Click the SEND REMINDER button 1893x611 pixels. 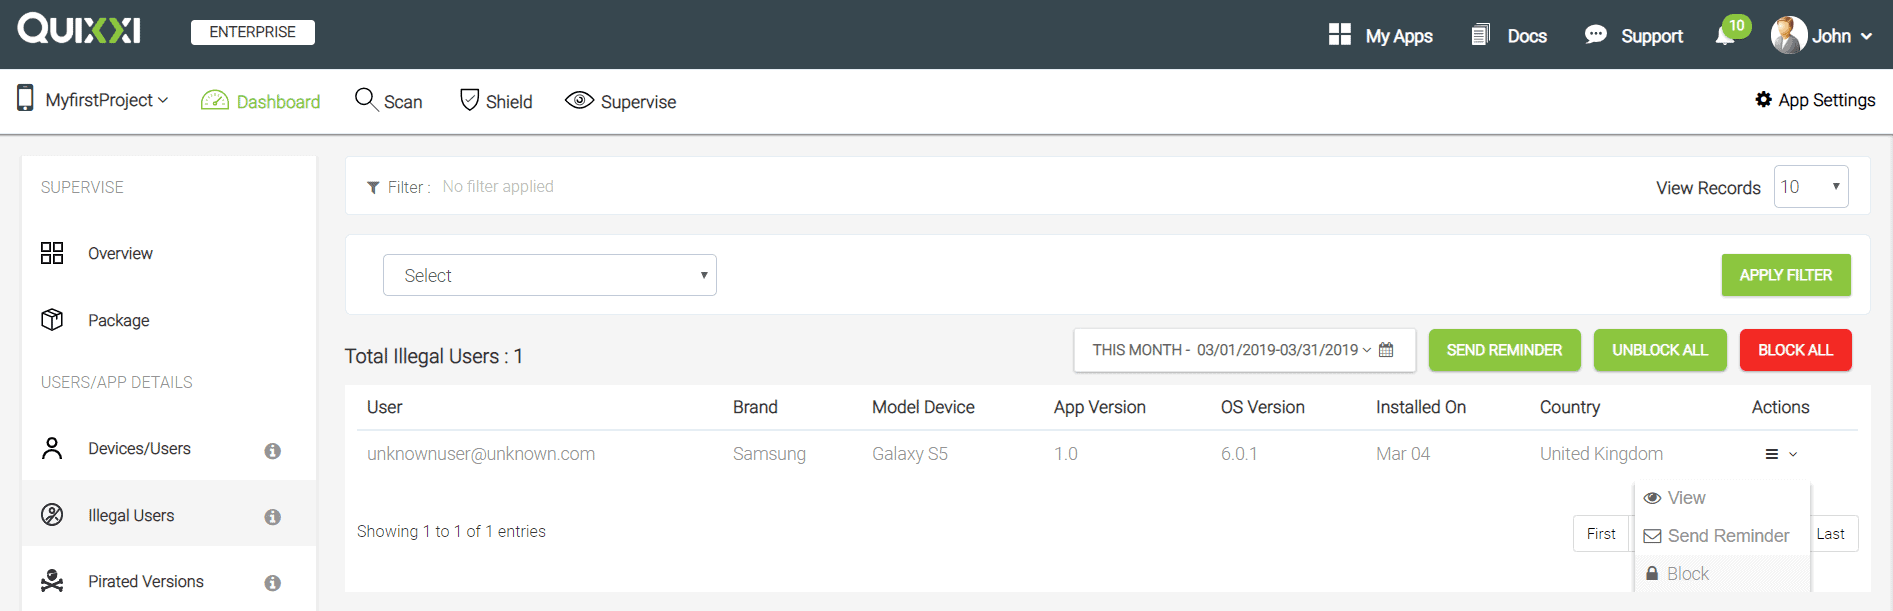(x=1504, y=350)
